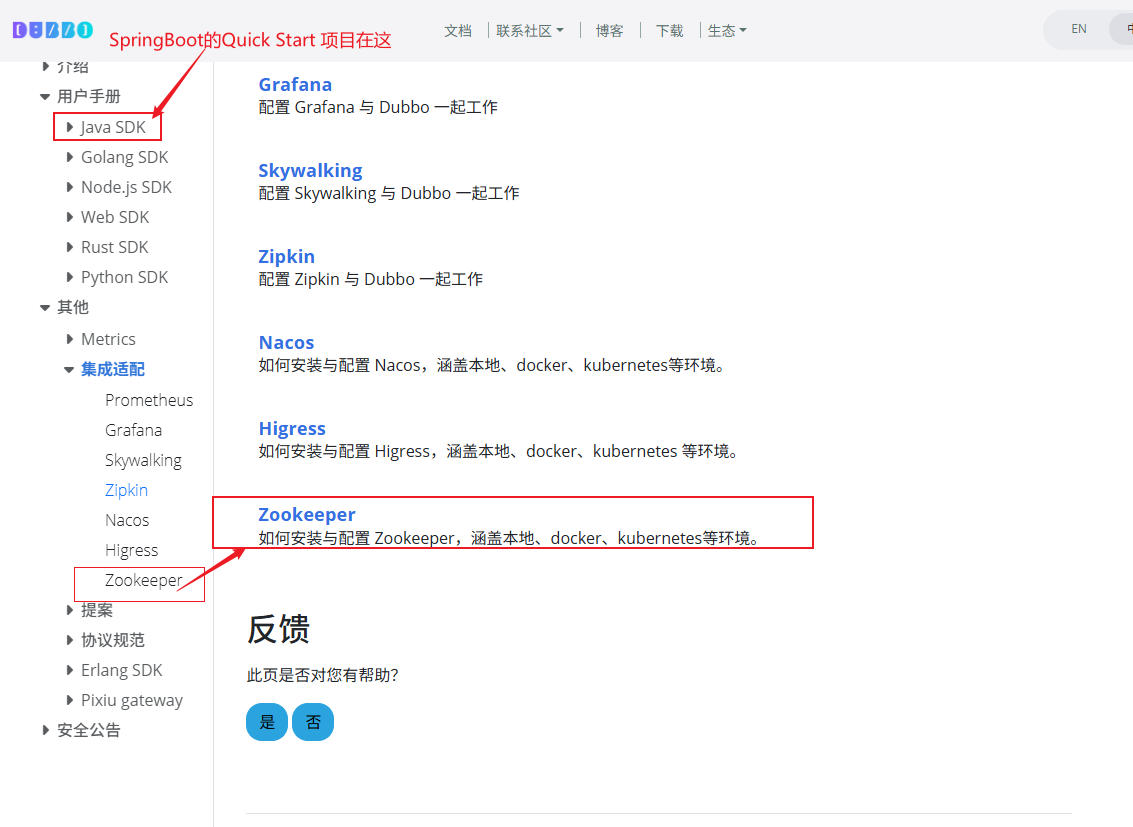Expand the Erlang SDK tree arrow
The height and width of the screenshot is (827, 1133).
coord(69,670)
